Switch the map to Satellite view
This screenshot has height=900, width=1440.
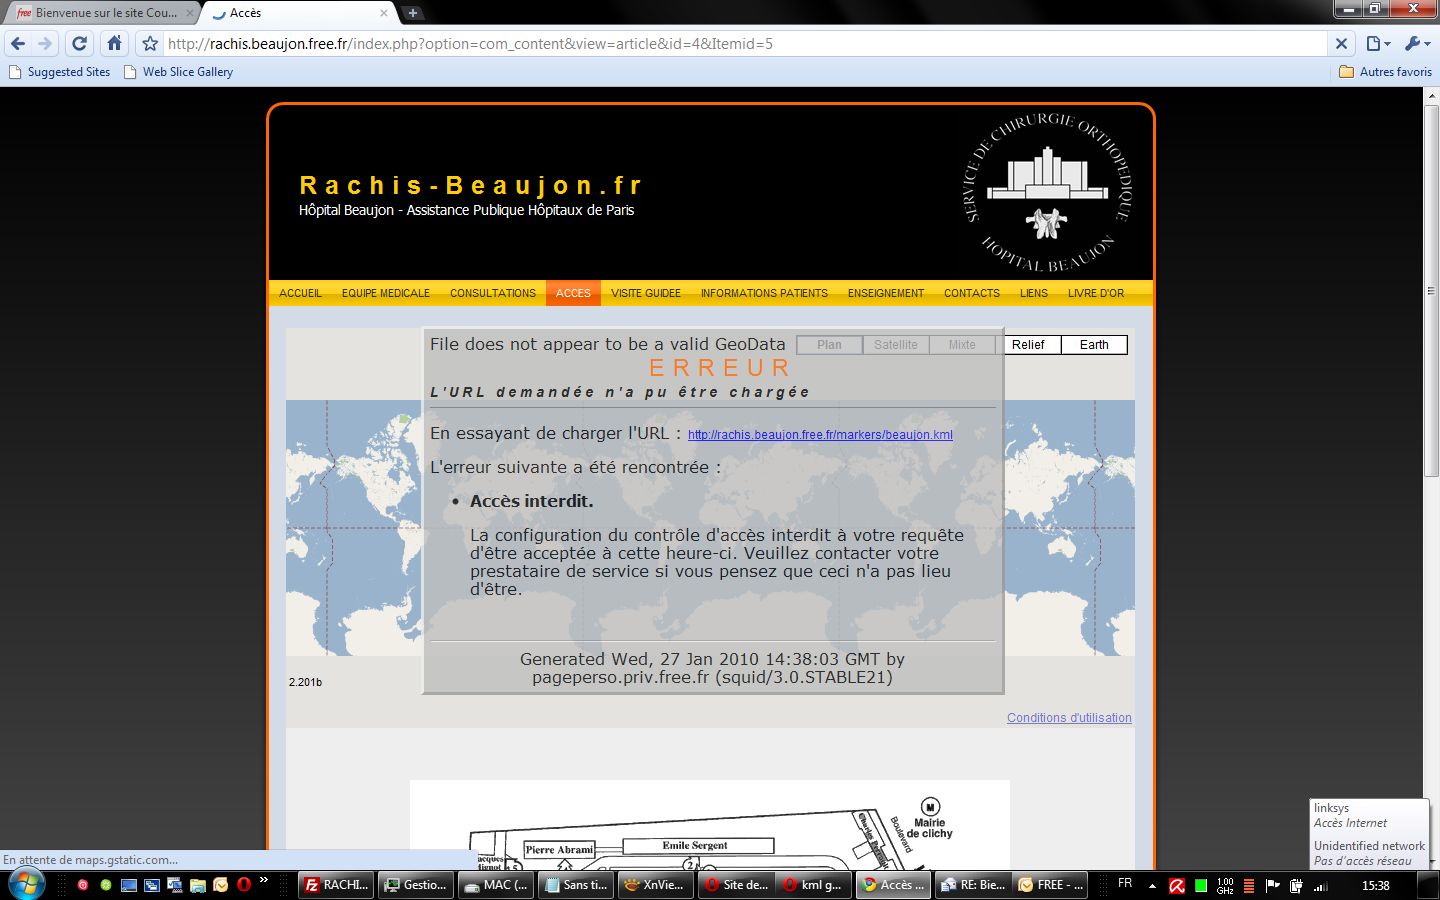pyautogui.click(x=896, y=345)
